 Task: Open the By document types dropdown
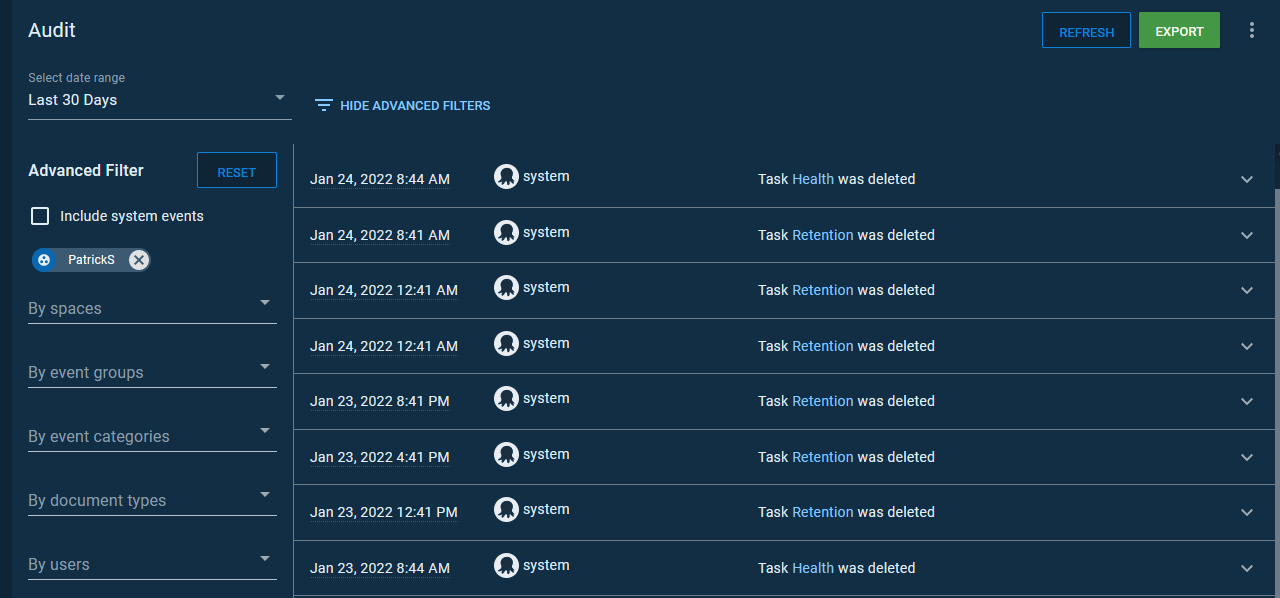(152, 500)
